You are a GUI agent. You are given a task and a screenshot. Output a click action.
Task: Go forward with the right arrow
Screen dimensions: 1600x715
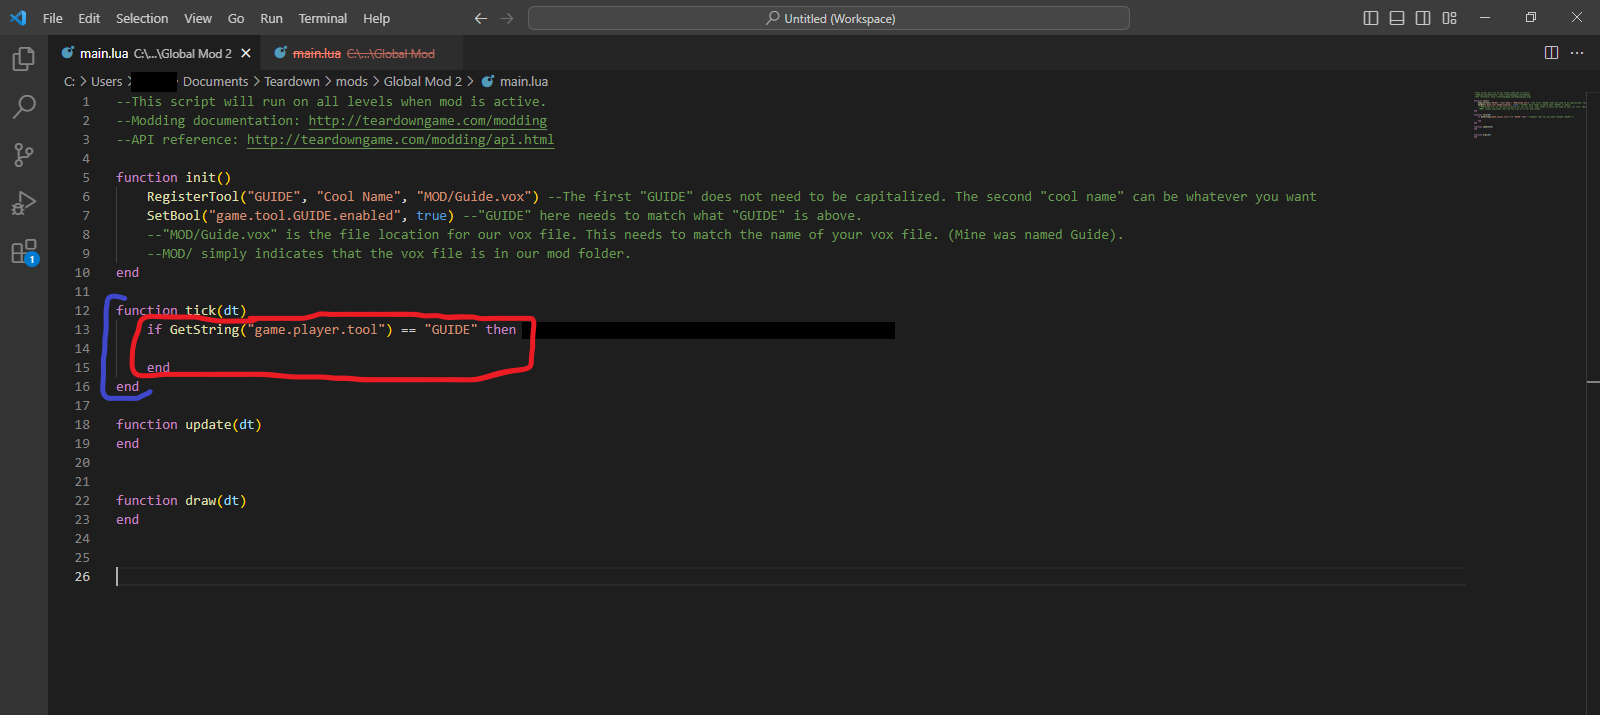(507, 18)
